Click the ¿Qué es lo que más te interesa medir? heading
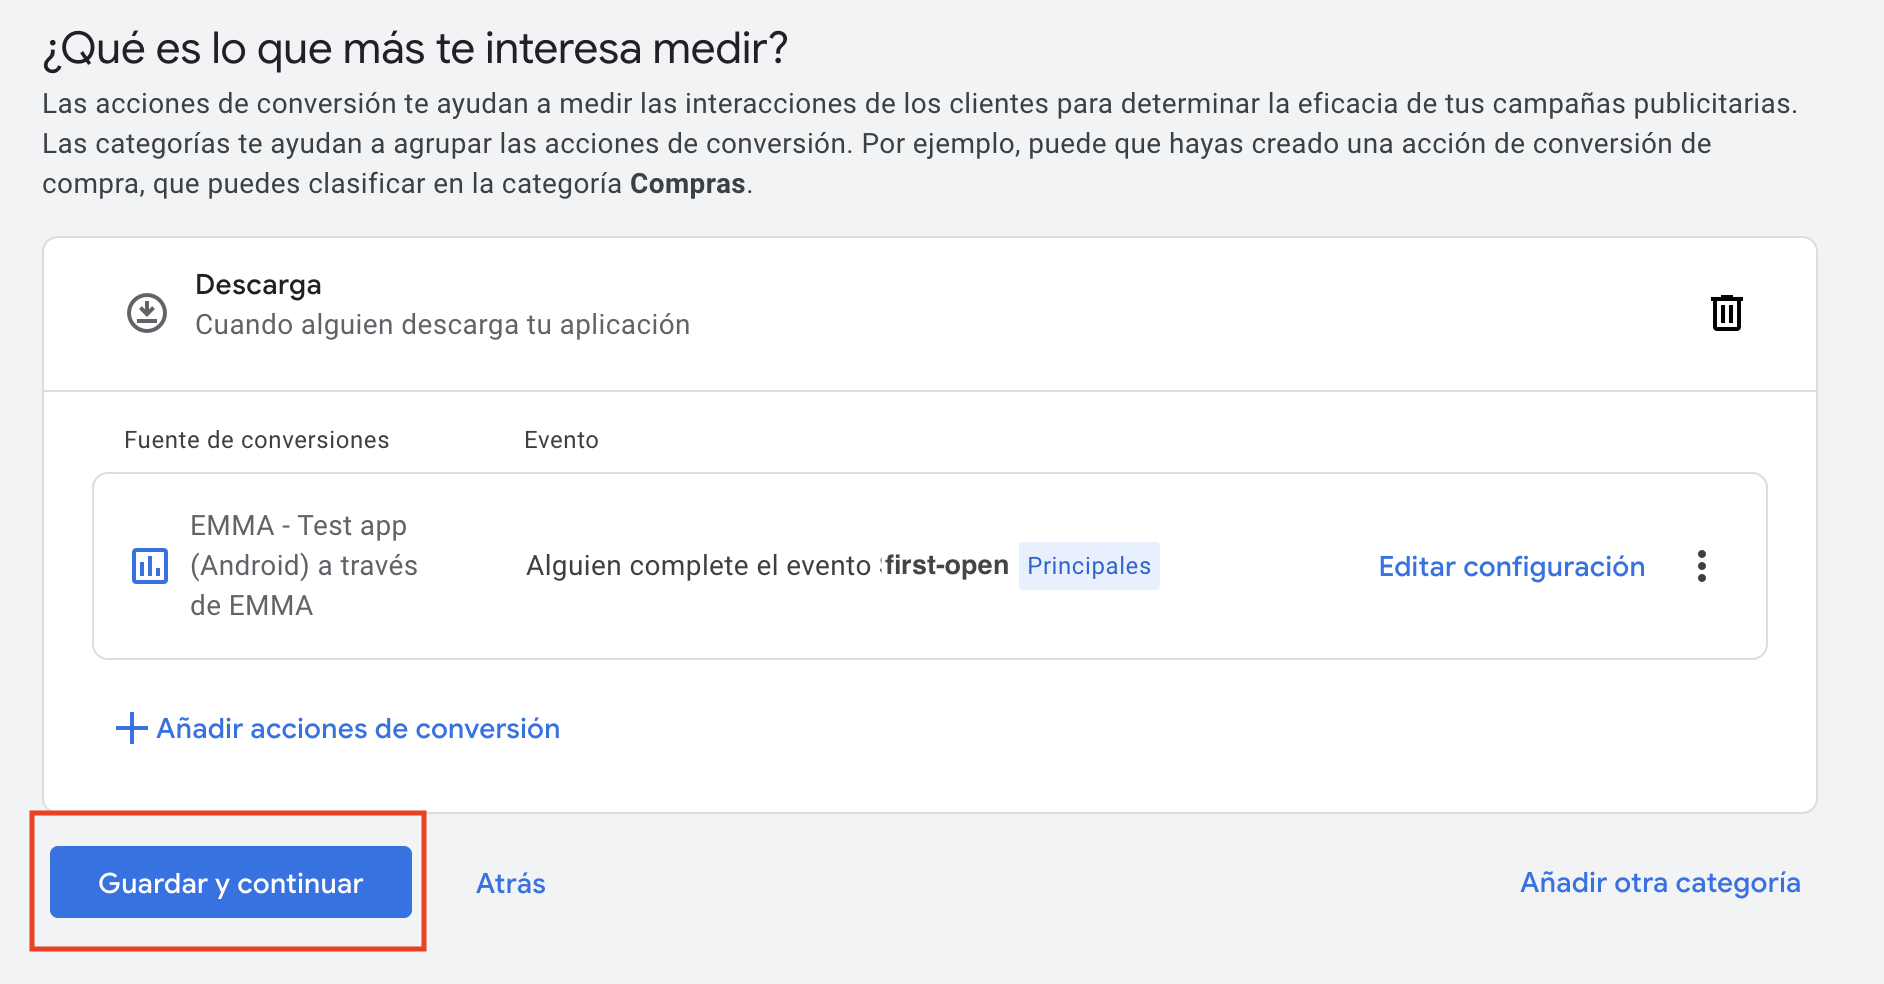This screenshot has height=984, width=1884. point(415,48)
